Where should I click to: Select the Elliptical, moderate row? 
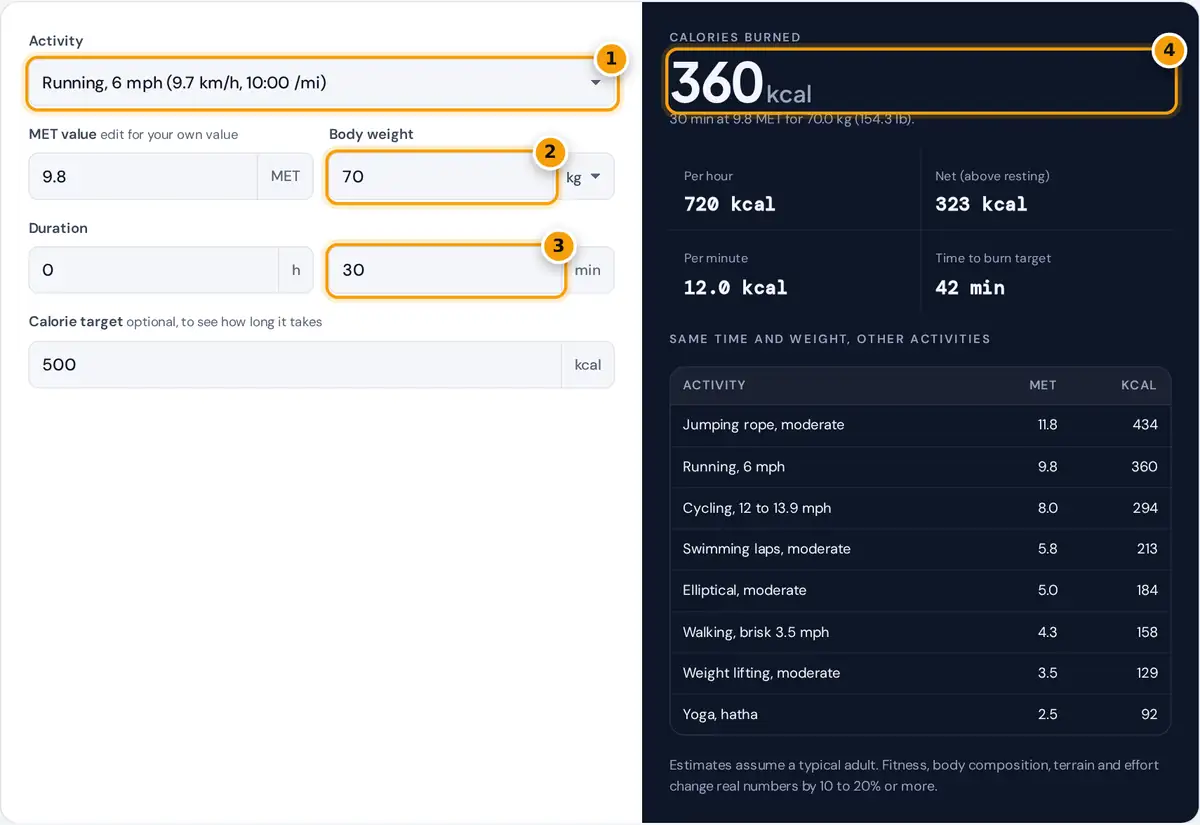[x=920, y=590]
